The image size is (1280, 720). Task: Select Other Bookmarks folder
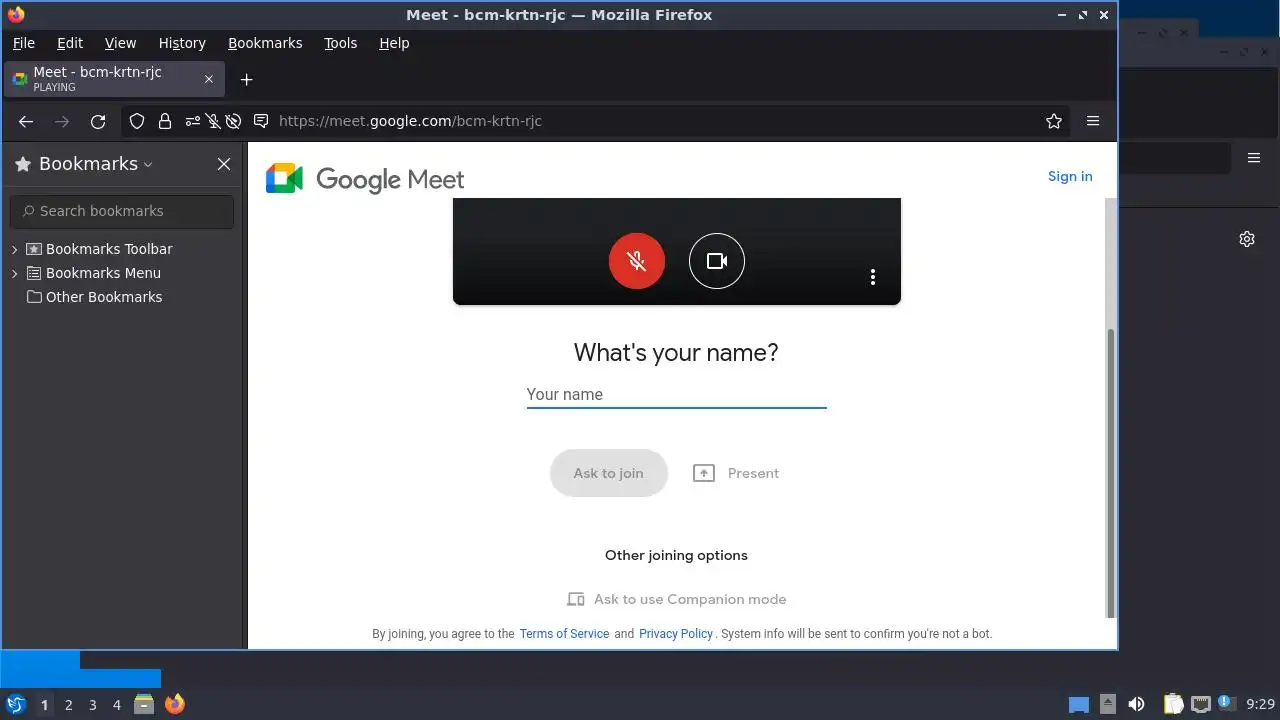click(x=94, y=297)
